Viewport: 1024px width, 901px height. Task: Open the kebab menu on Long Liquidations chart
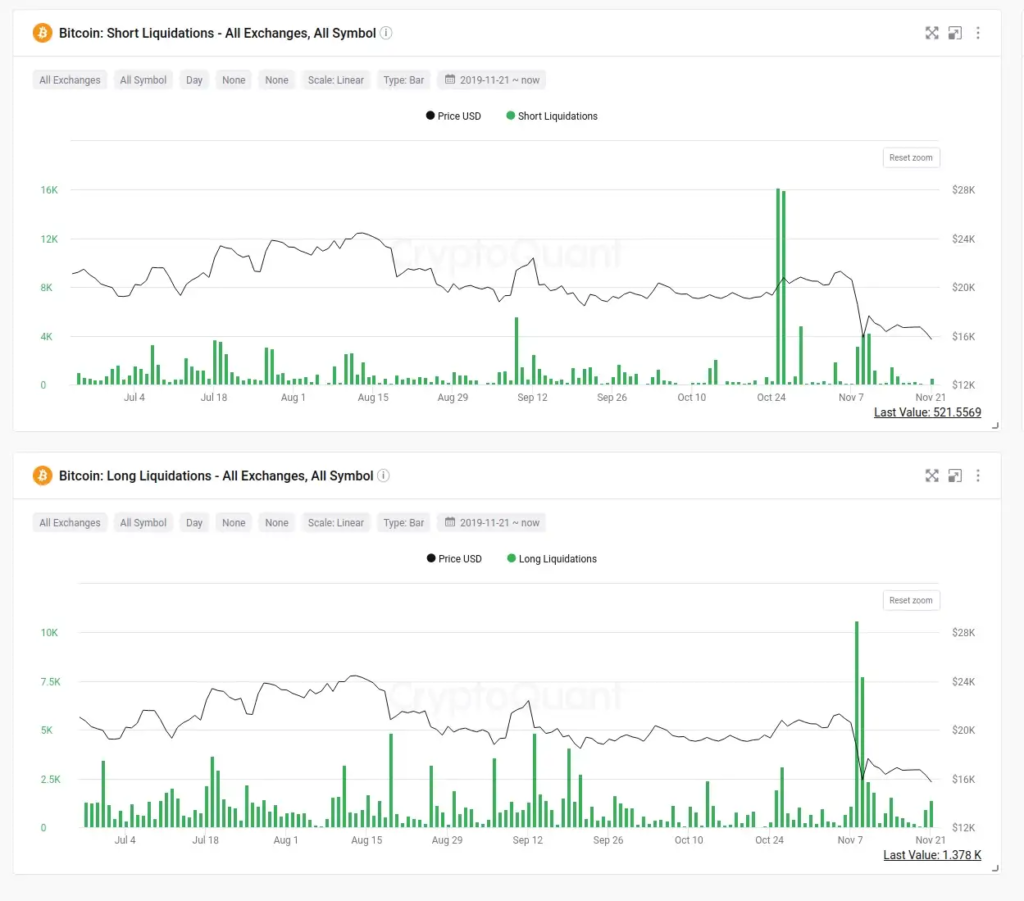978,476
